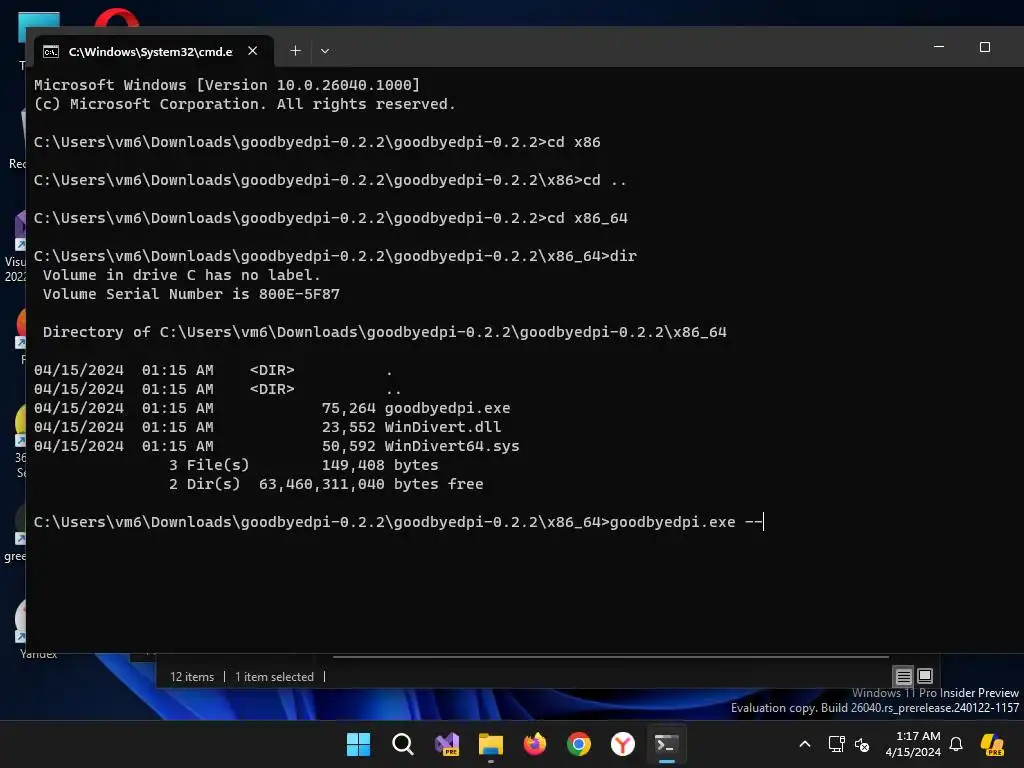Show hidden system tray icons
This screenshot has width=1024, height=768.
click(805, 744)
